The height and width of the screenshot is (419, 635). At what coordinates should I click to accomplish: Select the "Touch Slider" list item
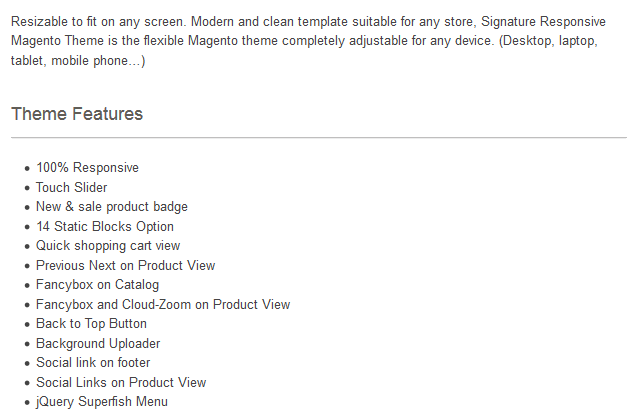(x=71, y=187)
